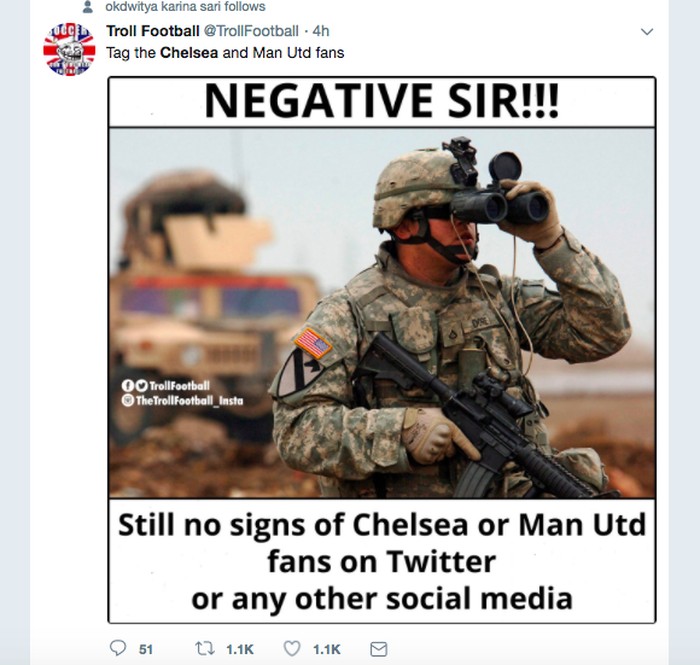Click the reply speech bubble icon
Viewport: 700px width, 665px height.
118,648
